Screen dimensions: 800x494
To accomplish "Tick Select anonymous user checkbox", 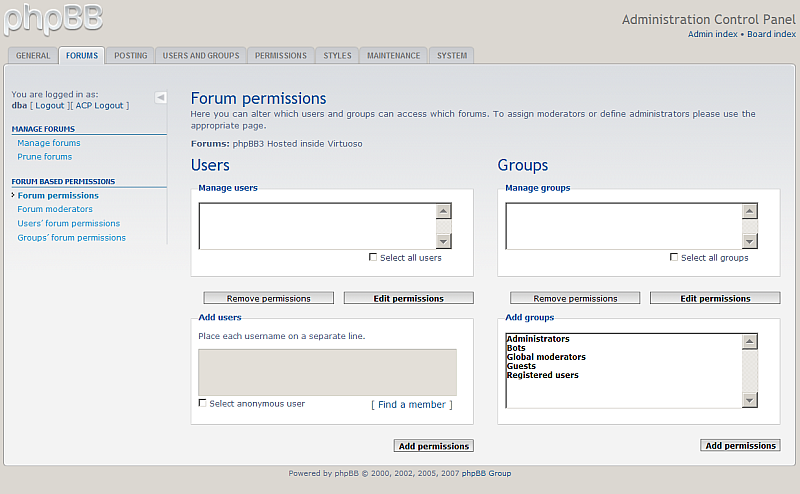I will point(203,403).
